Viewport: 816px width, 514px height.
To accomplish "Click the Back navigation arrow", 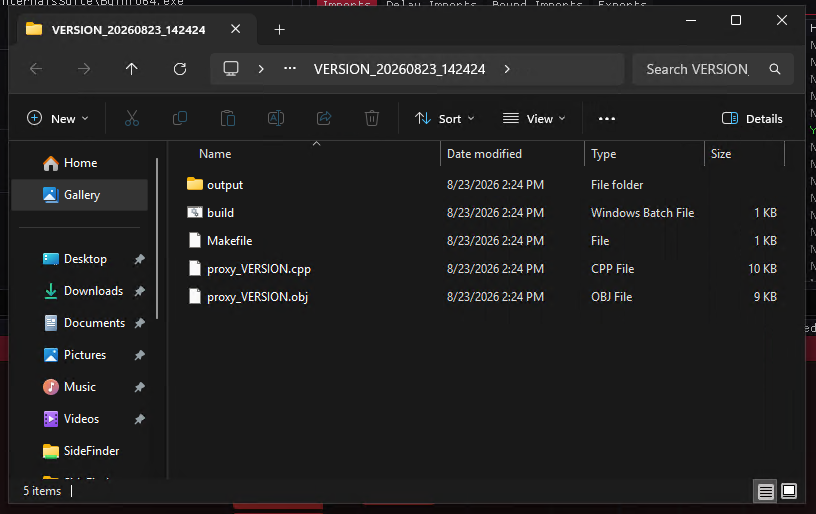I will coord(36,69).
